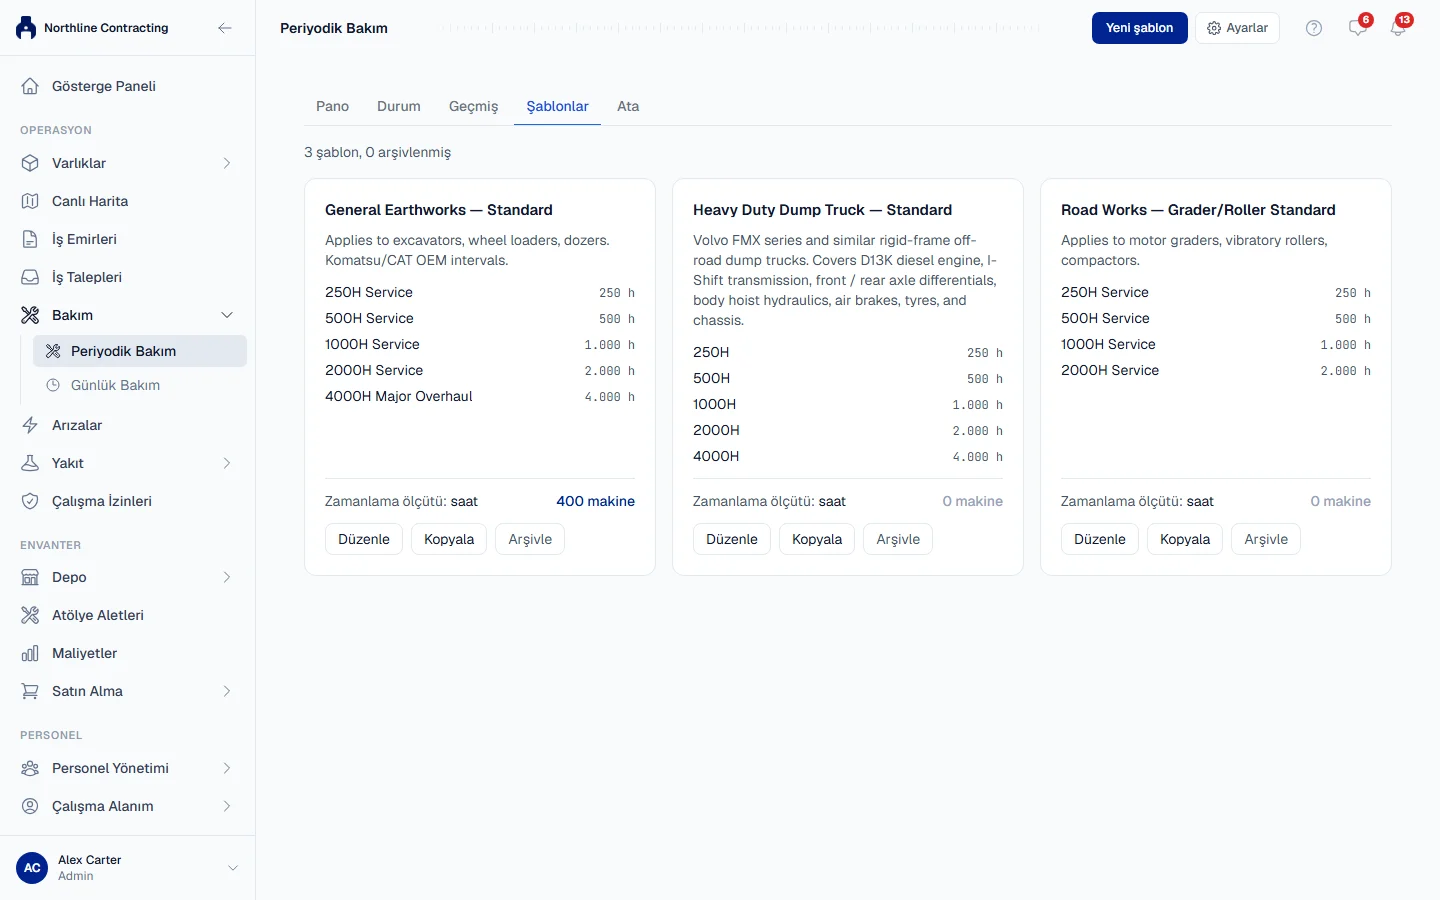
Task: Click the Günlük Bakım clock icon
Action: pos(53,385)
